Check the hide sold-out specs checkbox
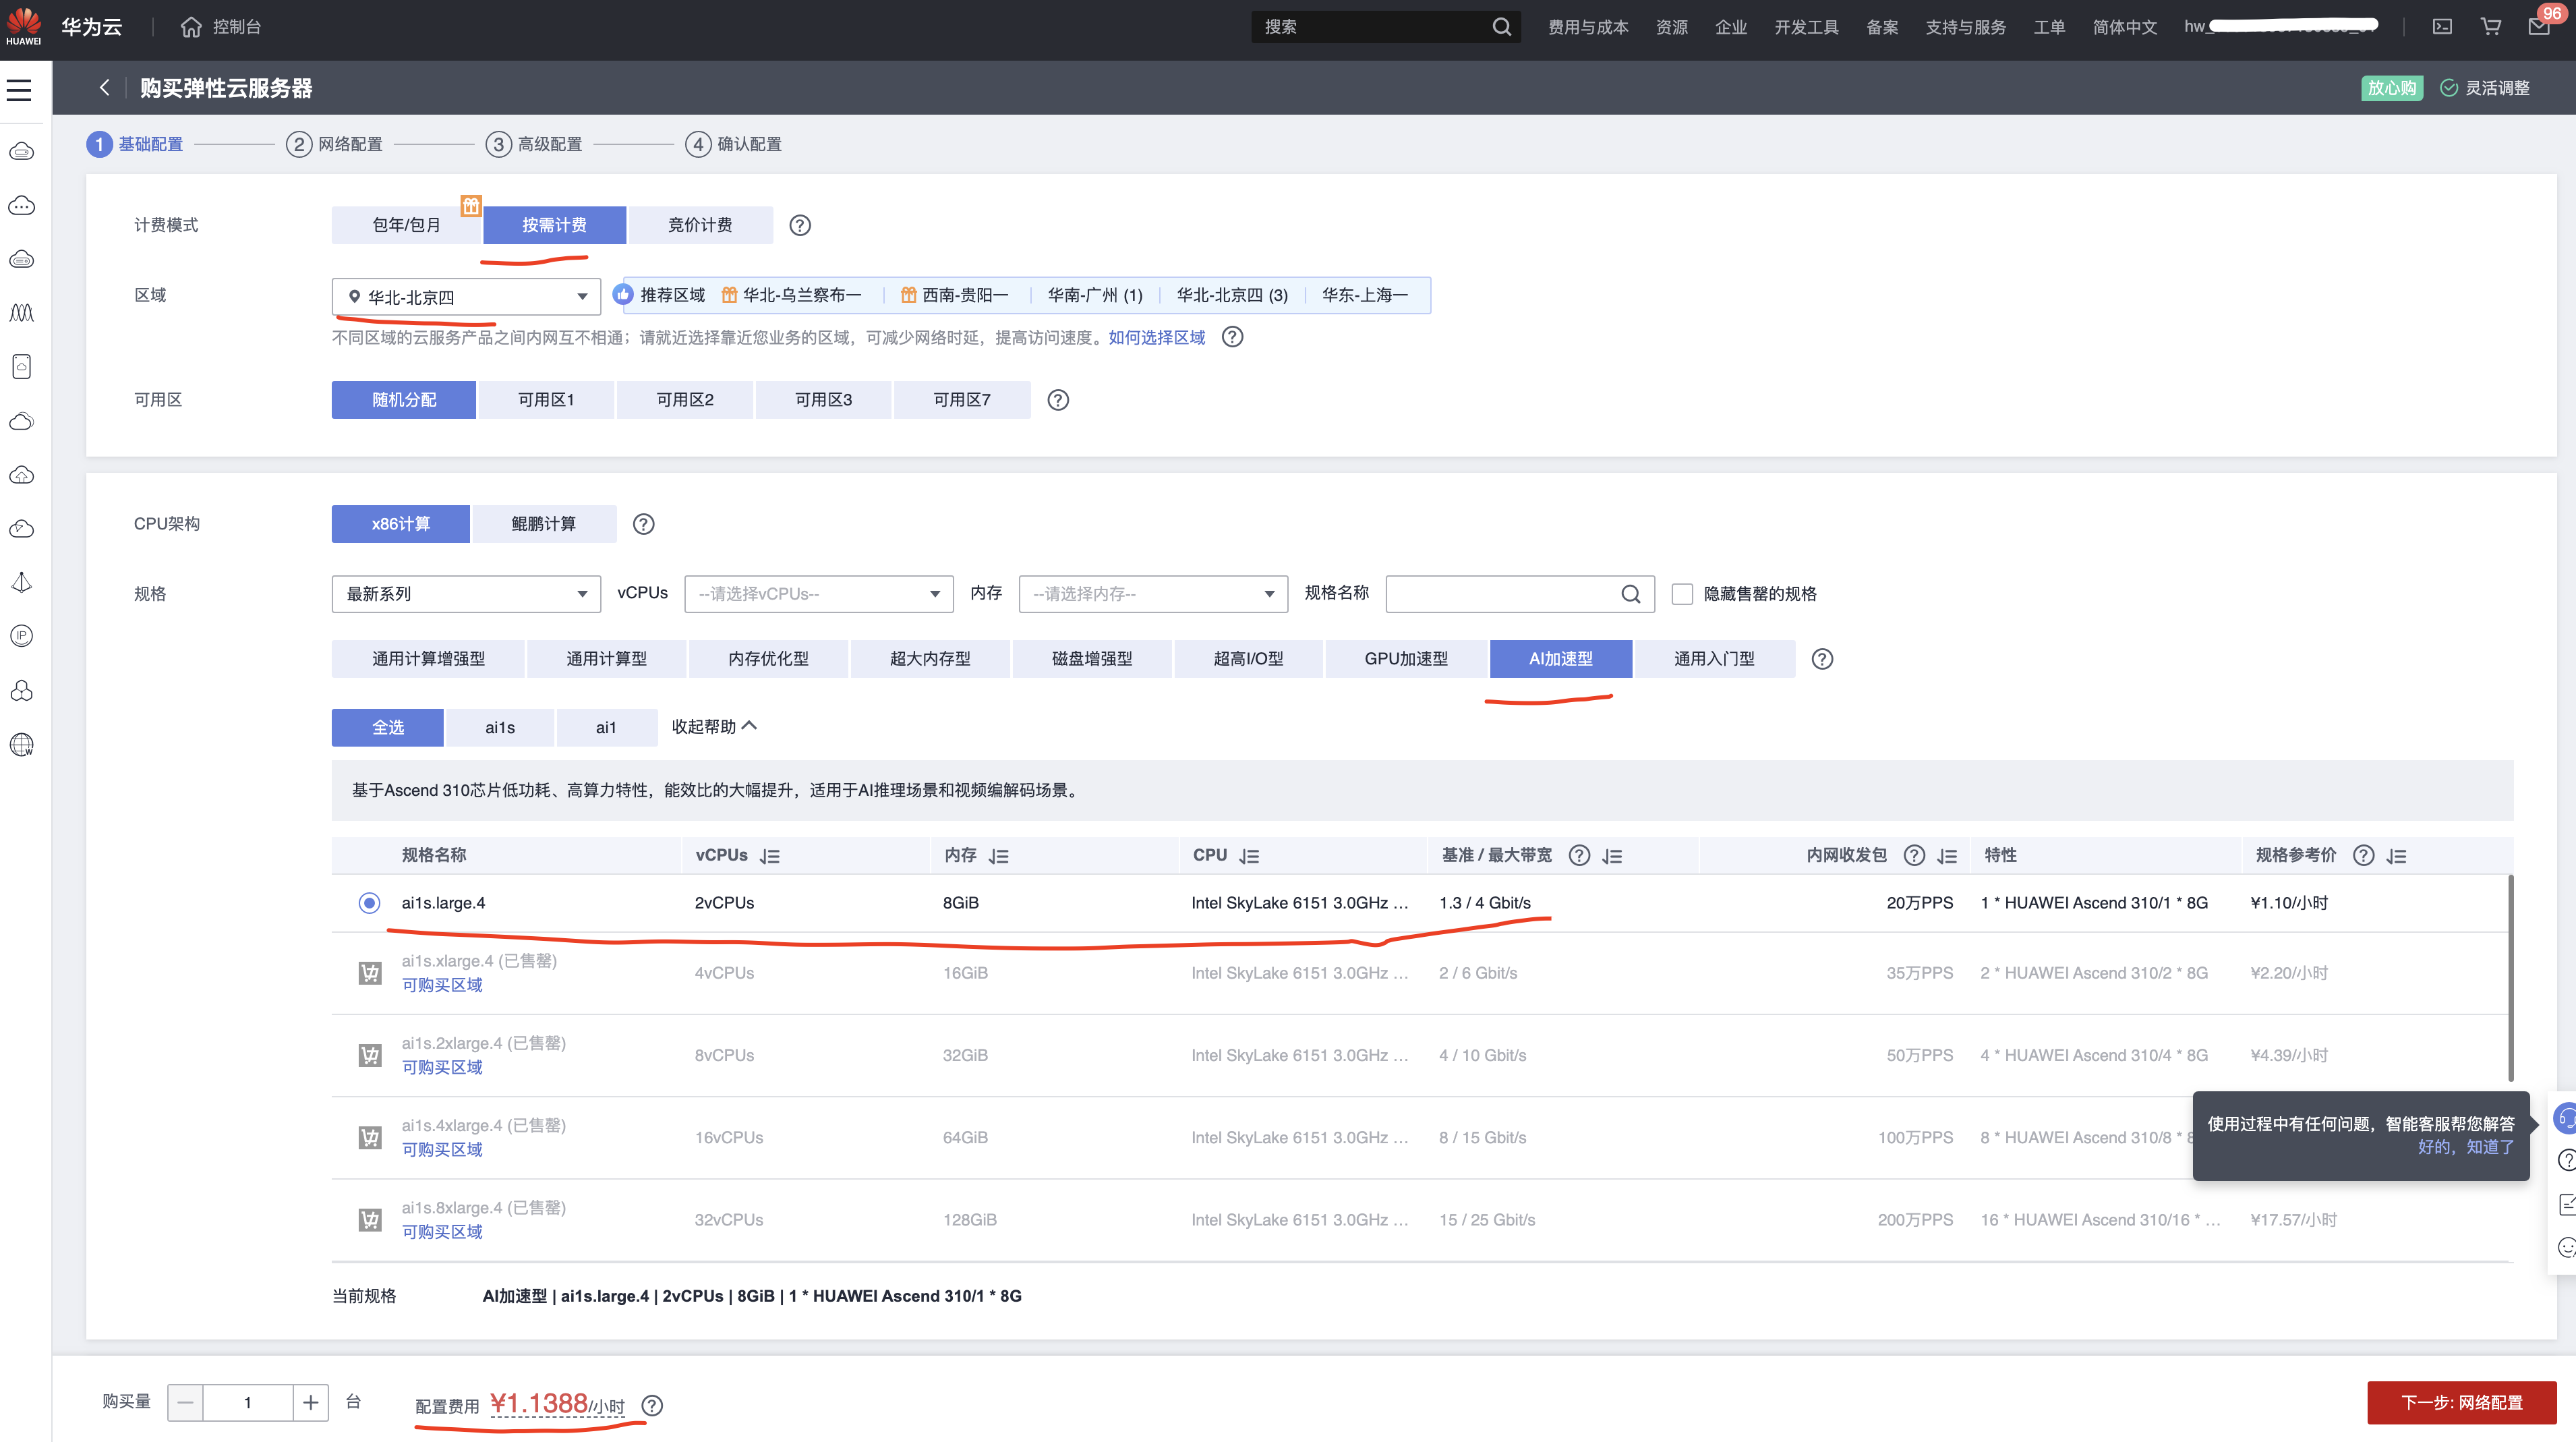 pos(1682,594)
